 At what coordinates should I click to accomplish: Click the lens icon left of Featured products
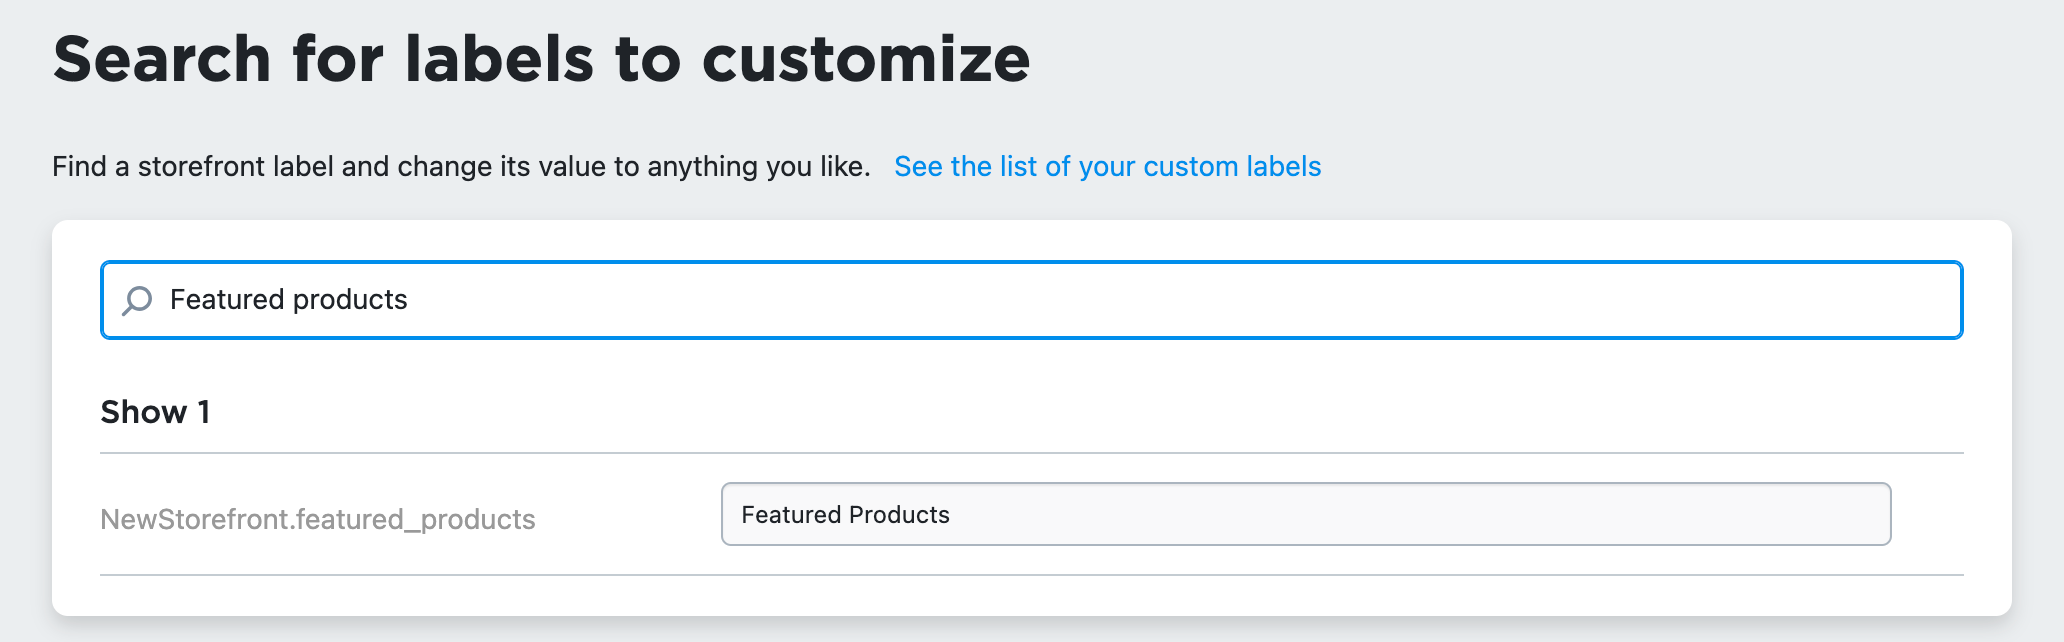(x=136, y=299)
